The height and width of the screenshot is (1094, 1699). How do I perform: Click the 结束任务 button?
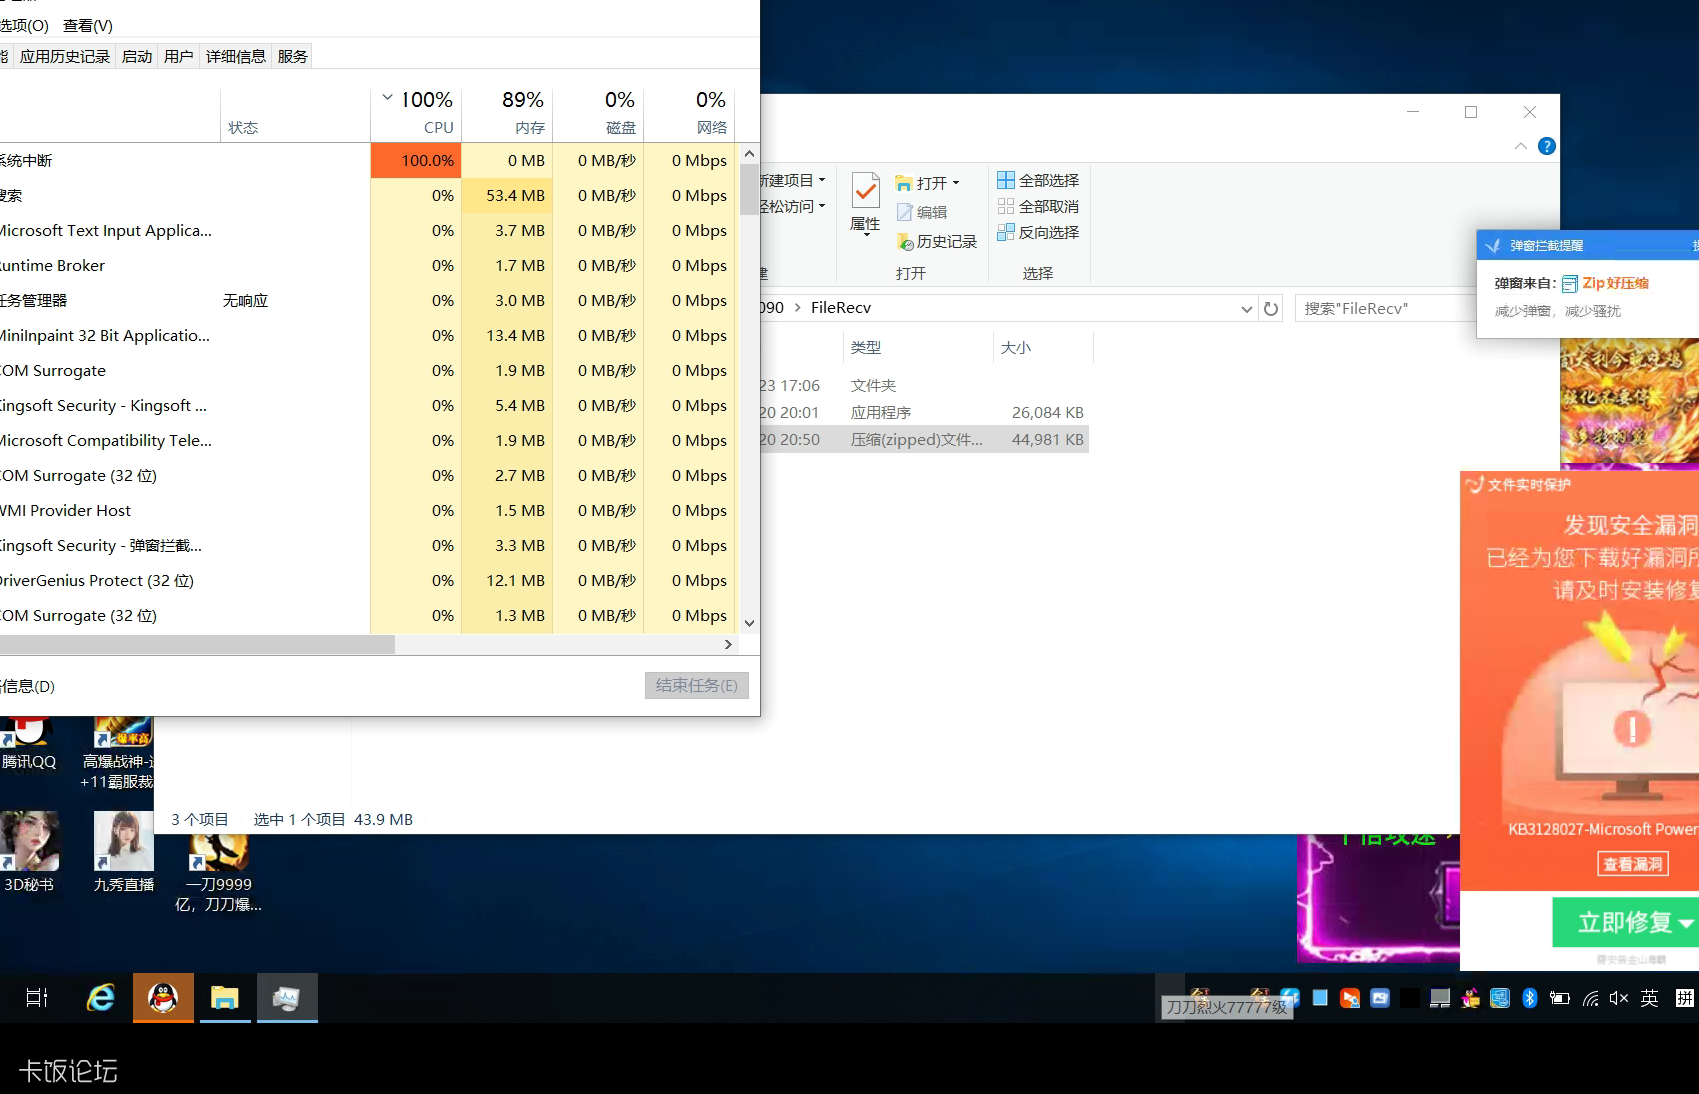coord(697,685)
